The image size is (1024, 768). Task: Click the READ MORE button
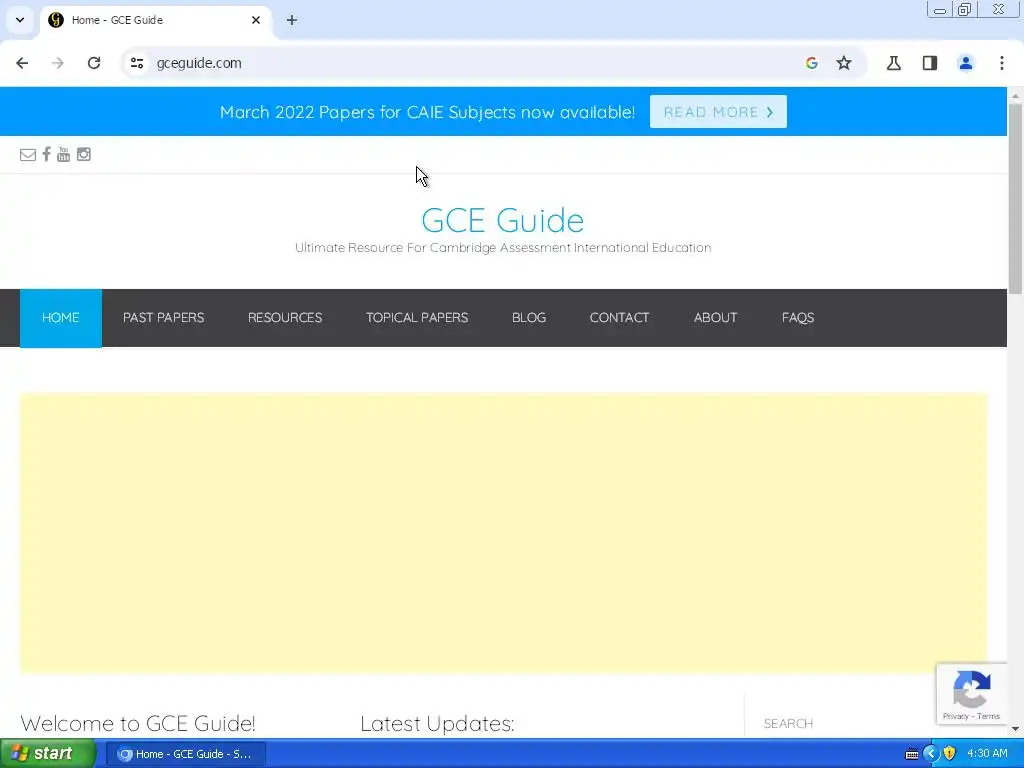pos(718,112)
